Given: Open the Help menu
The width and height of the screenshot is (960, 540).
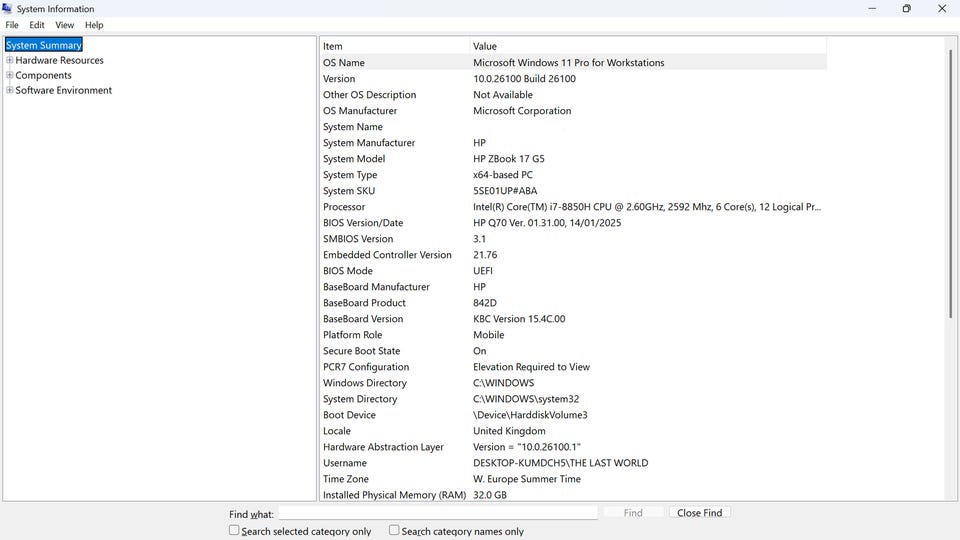Looking at the screenshot, I should click(94, 25).
